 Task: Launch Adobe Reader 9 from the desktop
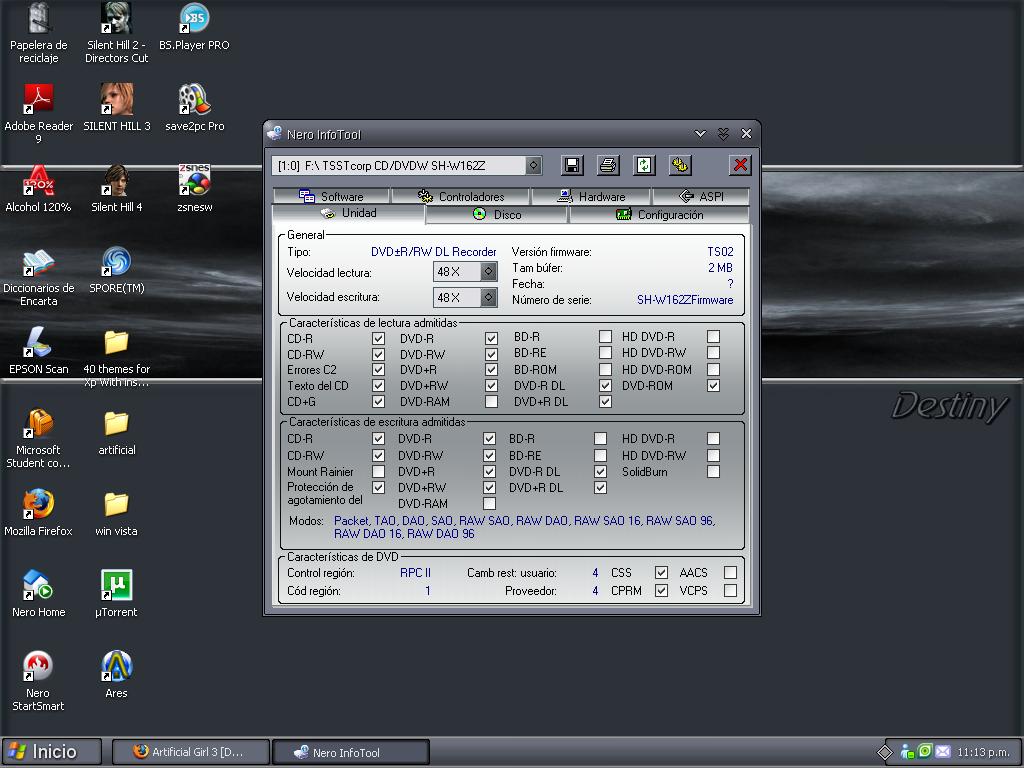pyautogui.click(x=39, y=114)
